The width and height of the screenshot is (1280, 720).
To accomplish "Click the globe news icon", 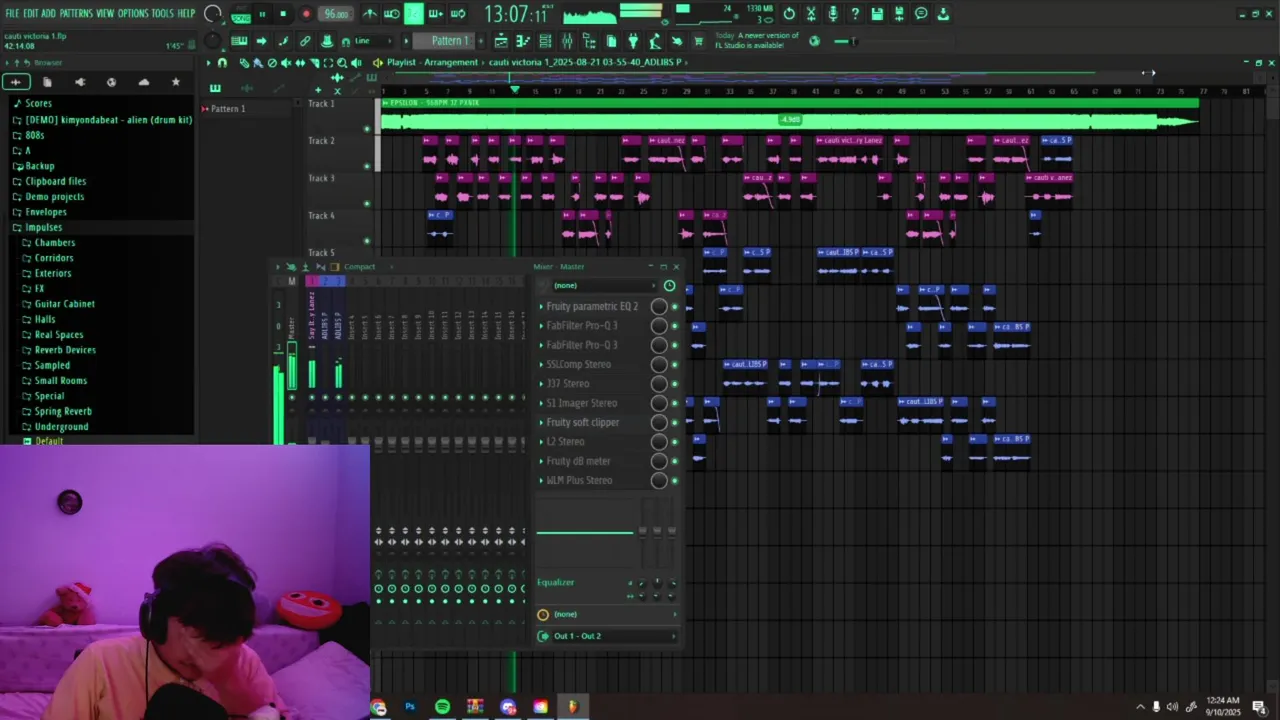I will (x=814, y=41).
